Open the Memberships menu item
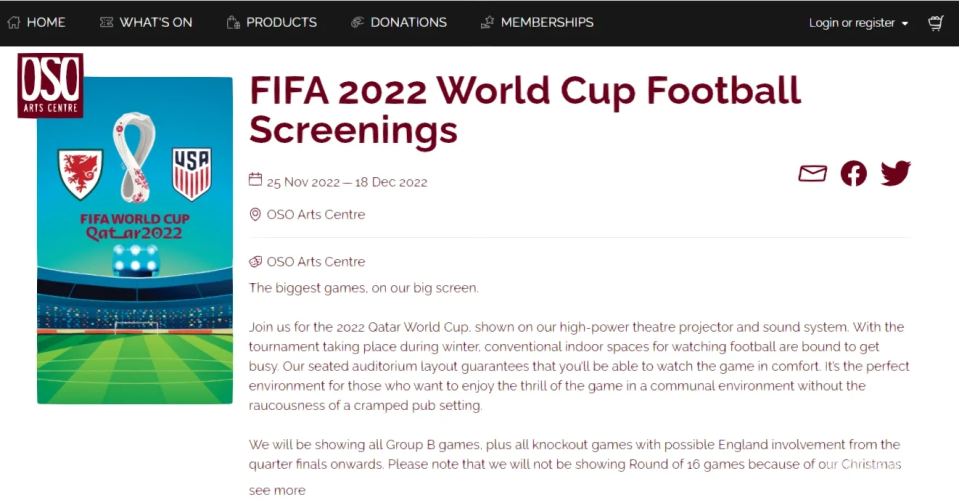This screenshot has height=500, width=959. pyautogui.click(x=546, y=22)
